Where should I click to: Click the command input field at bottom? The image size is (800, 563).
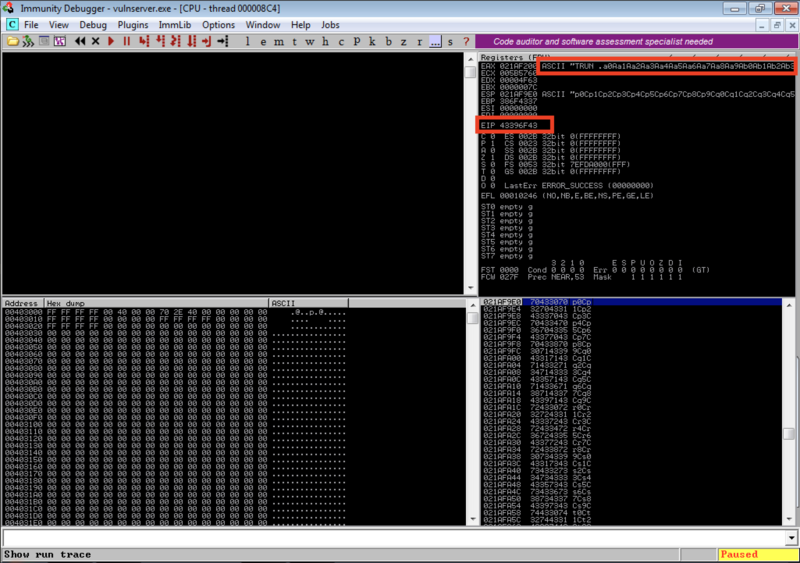click(394, 537)
